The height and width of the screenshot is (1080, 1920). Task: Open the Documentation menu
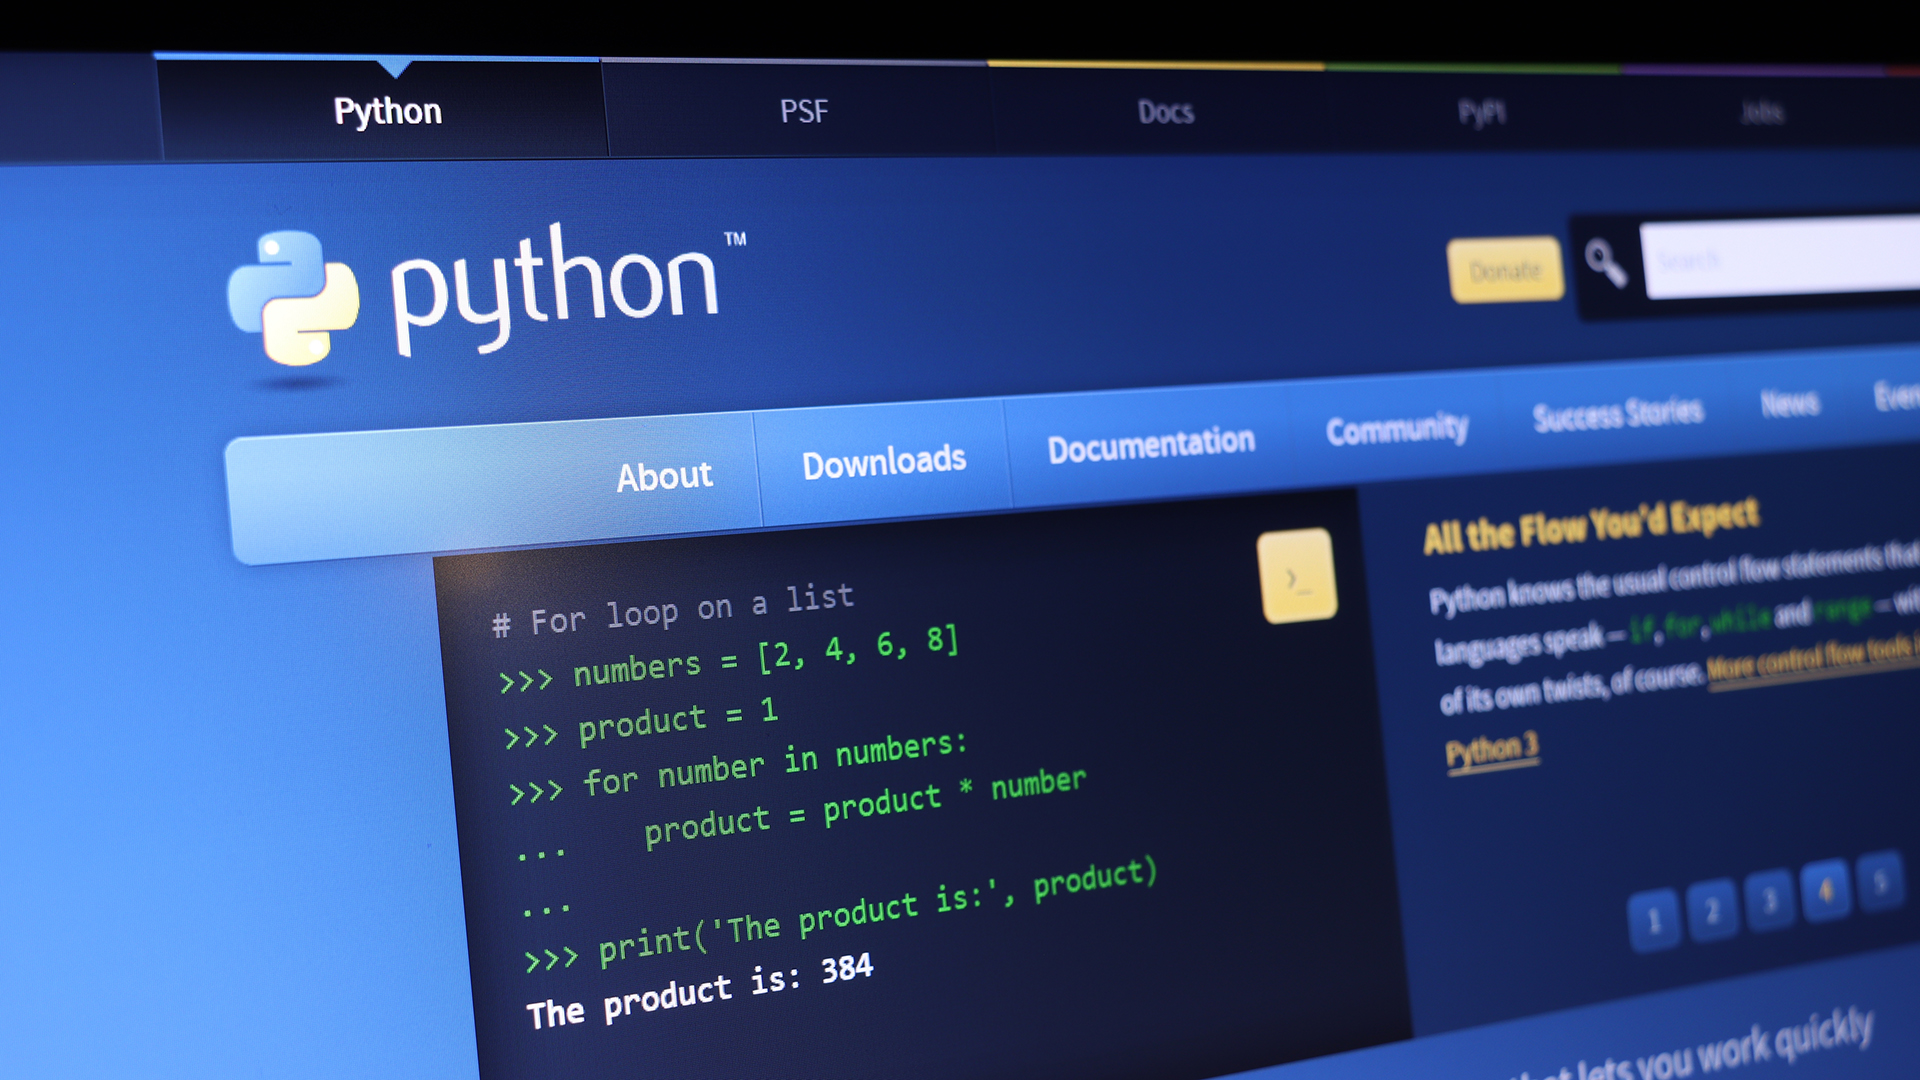pos(1151,445)
